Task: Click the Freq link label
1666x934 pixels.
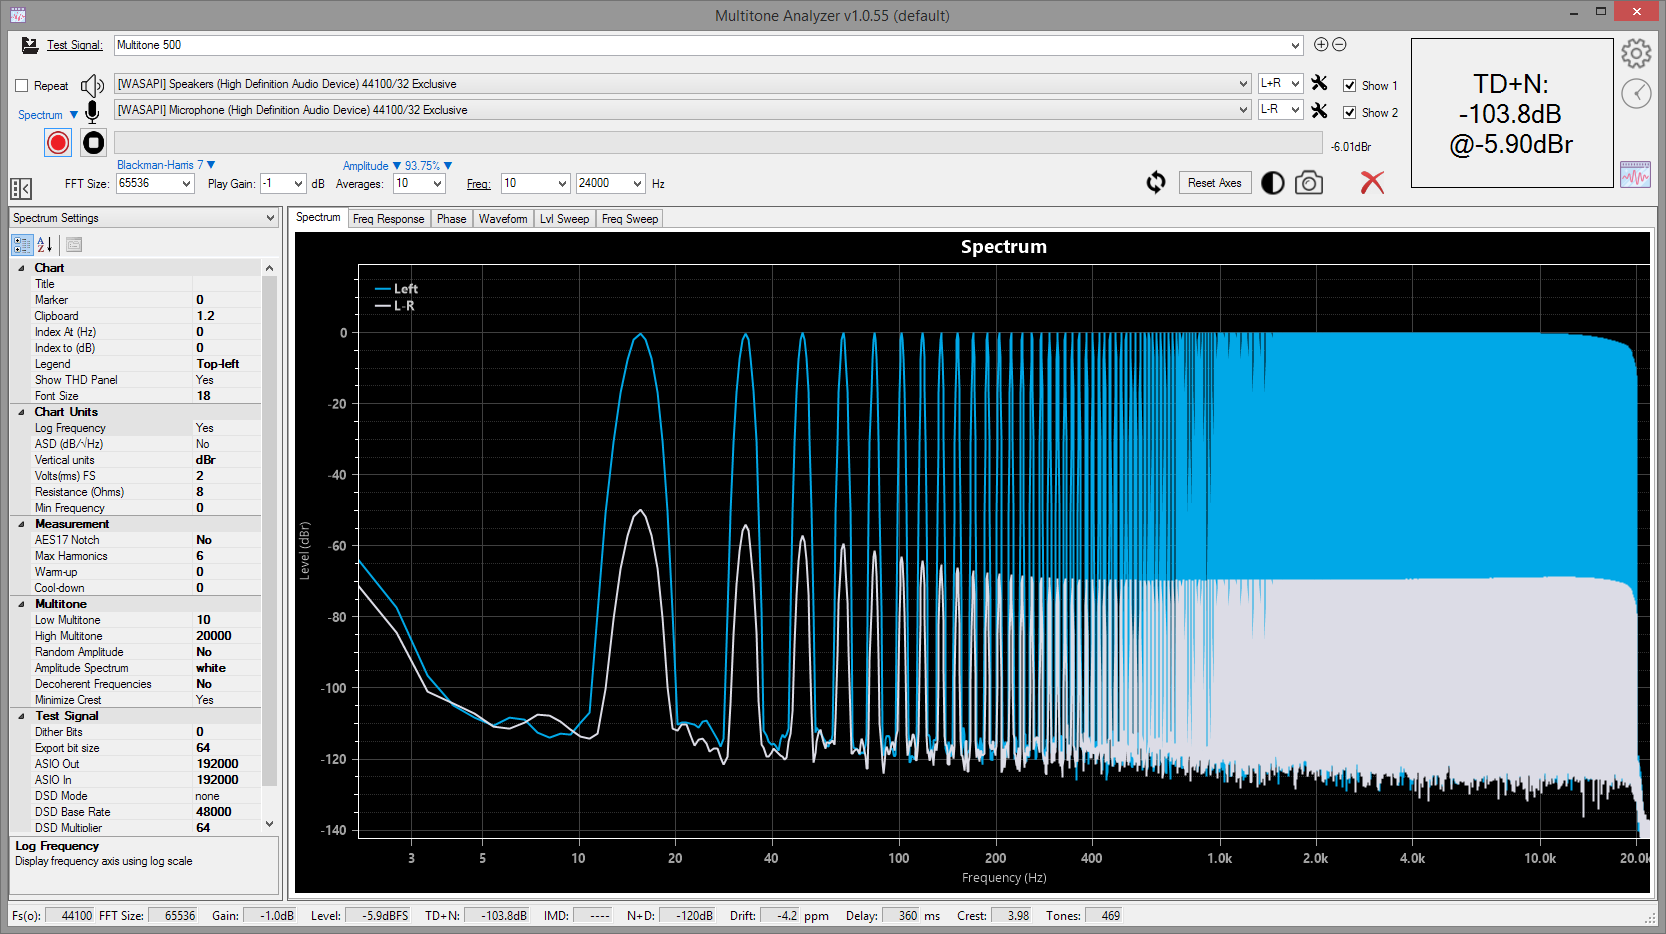Action: (x=478, y=184)
